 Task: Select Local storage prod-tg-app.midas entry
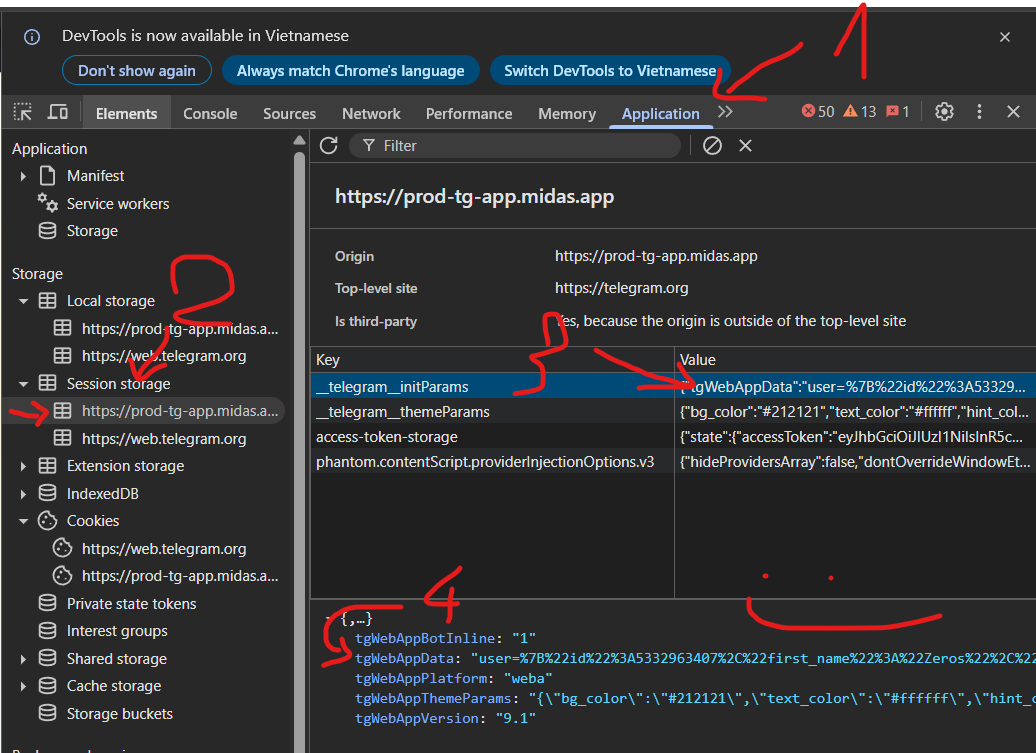(180, 328)
